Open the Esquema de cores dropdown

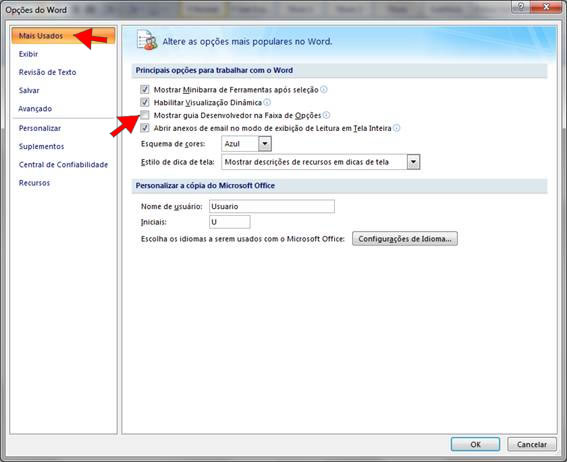tap(265, 144)
